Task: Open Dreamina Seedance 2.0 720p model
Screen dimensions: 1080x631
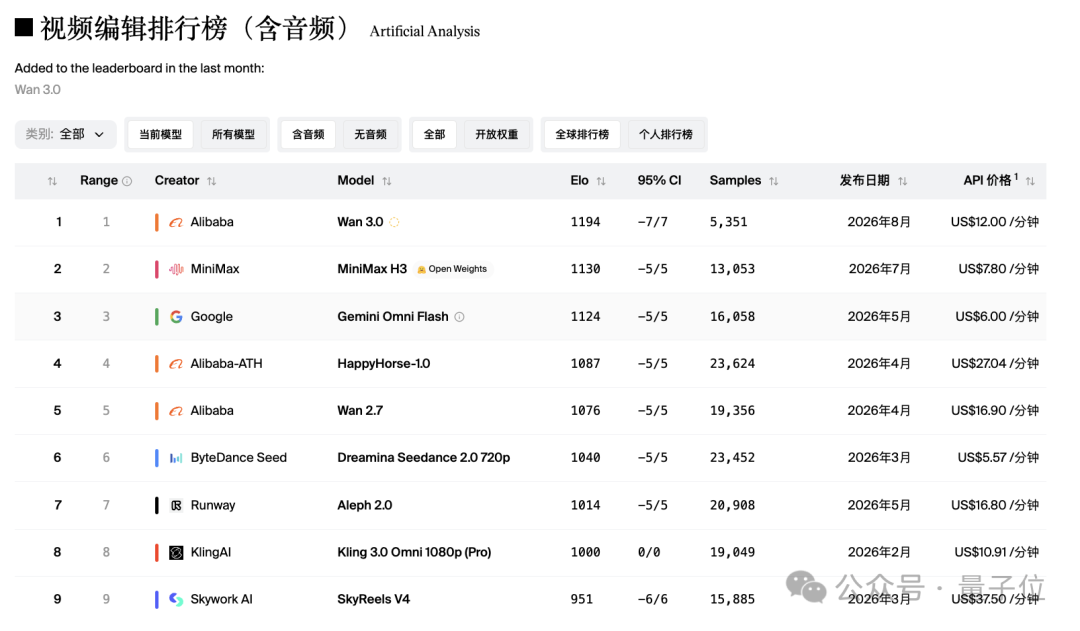Action: [424, 458]
